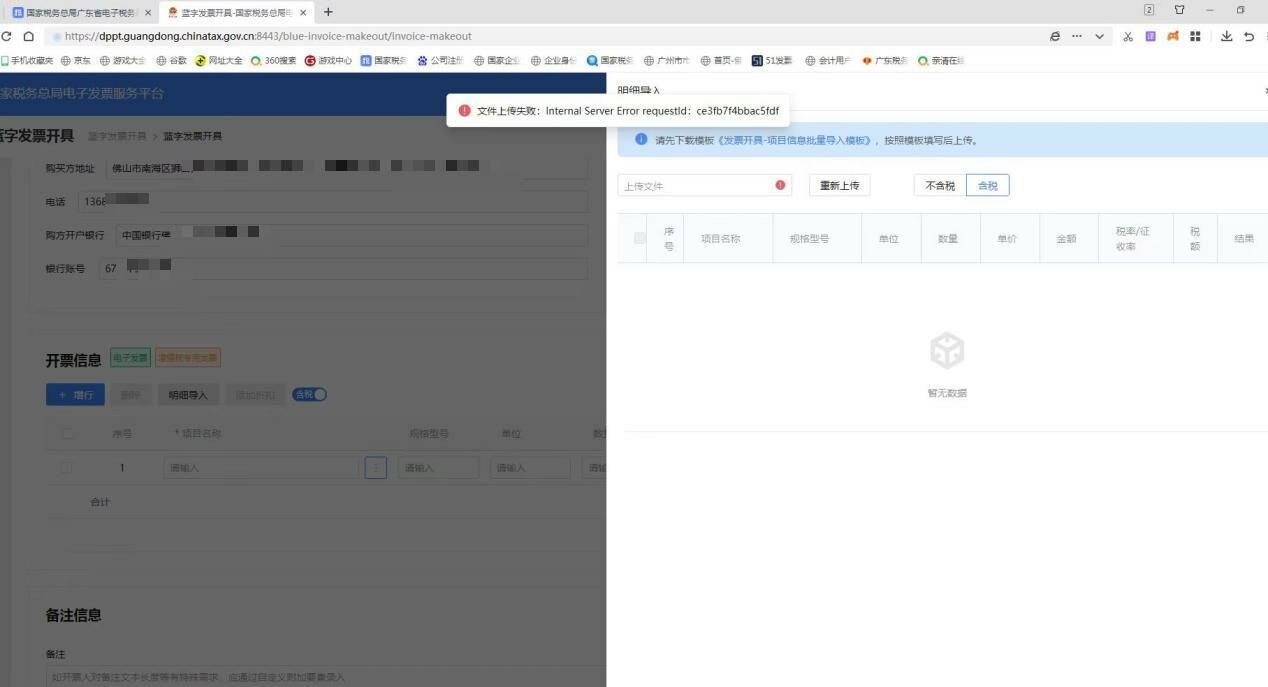Click the red error icon in upload field
The height and width of the screenshot is (687, 1268).
click(780, 185)
